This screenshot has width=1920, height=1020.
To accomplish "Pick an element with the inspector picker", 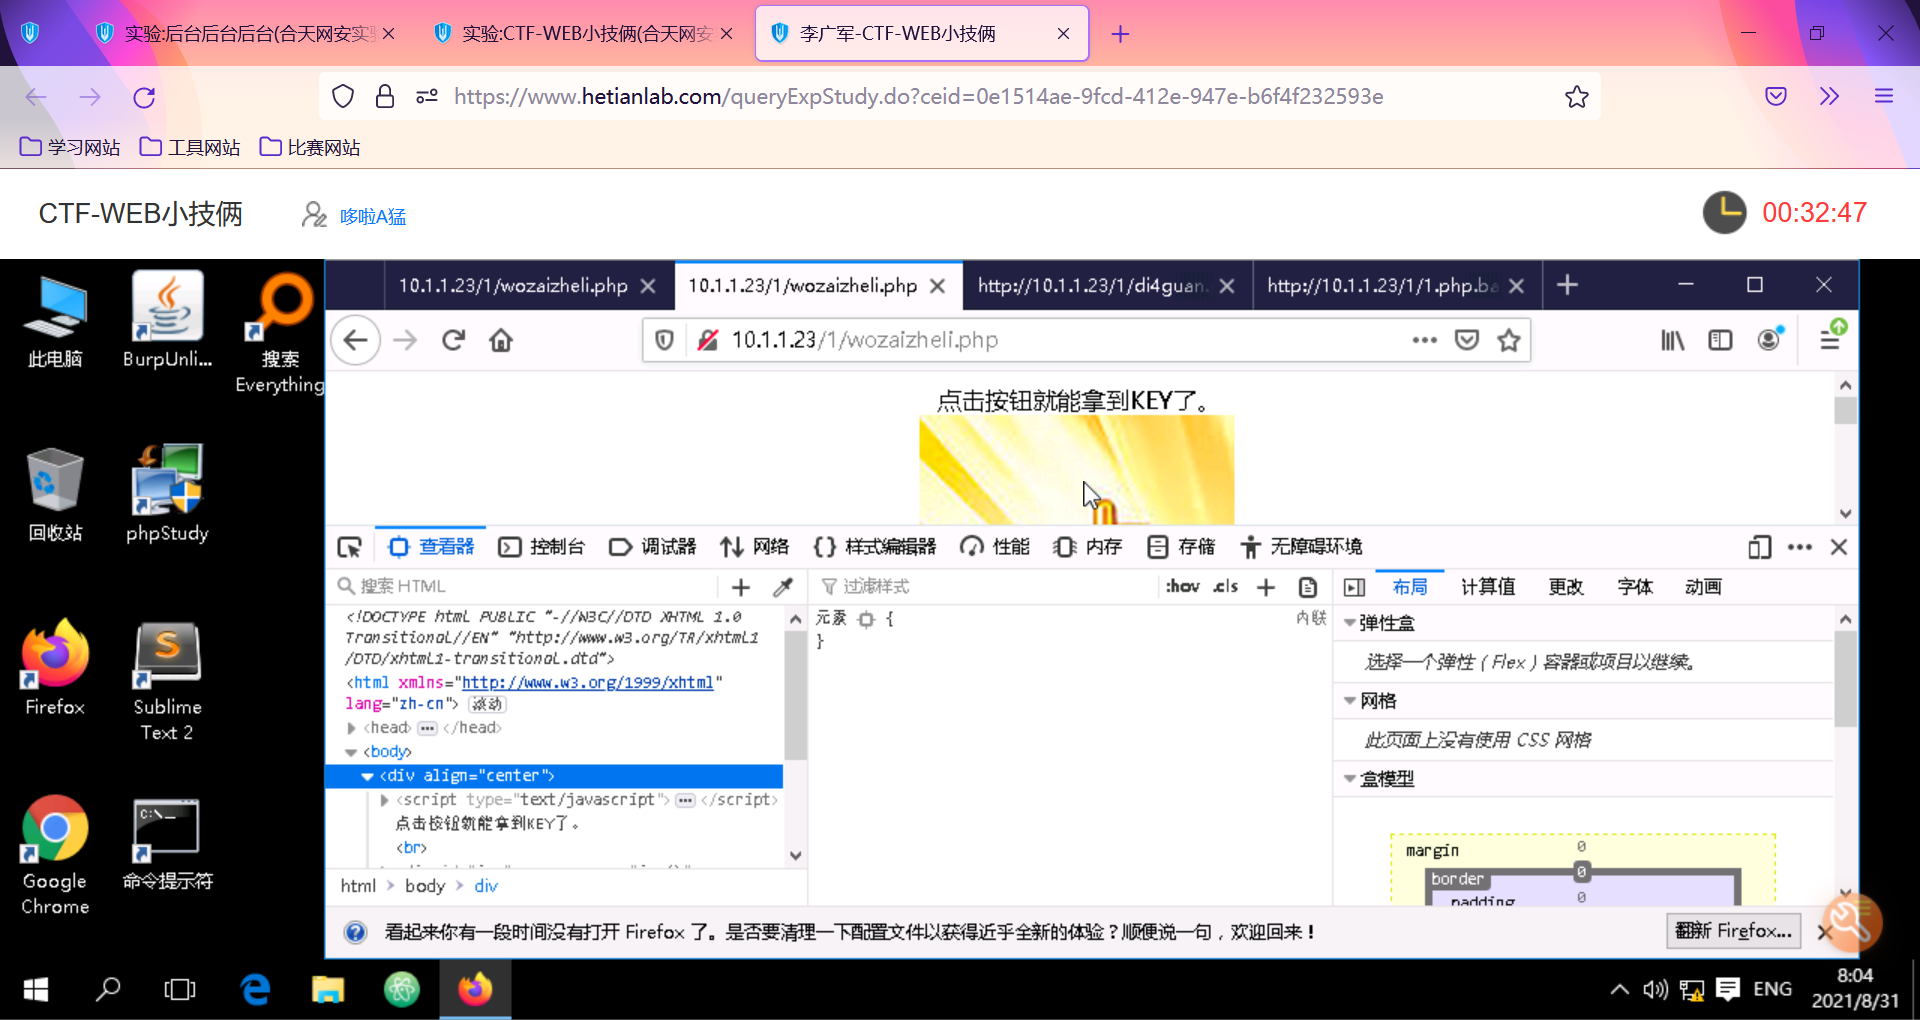I will pos(349,547).
